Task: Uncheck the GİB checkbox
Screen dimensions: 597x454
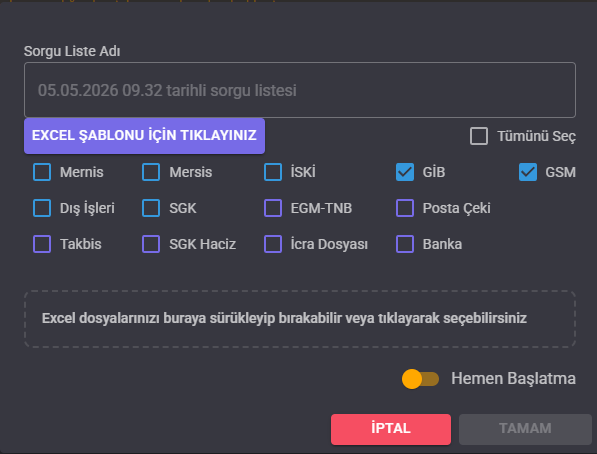Action: tap(405, 172)
